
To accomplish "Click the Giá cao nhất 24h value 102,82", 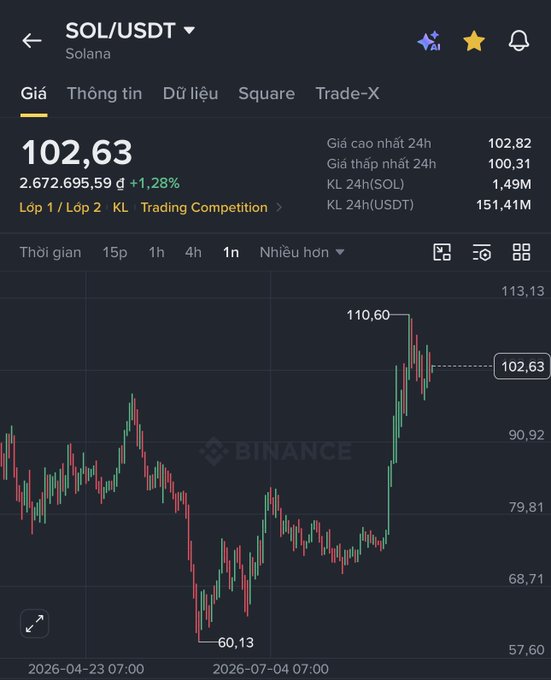I will [509, 143].
